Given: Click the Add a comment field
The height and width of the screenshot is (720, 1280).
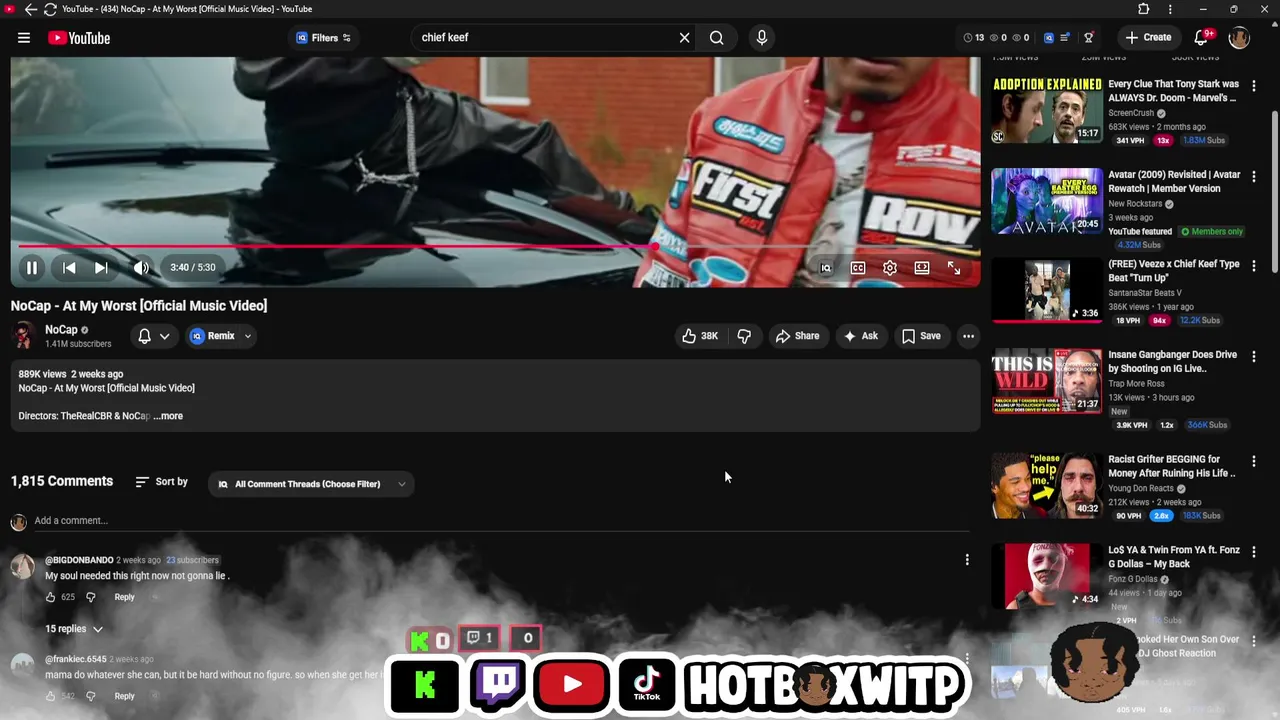Looking at the screenshot, I should (500, 521).
